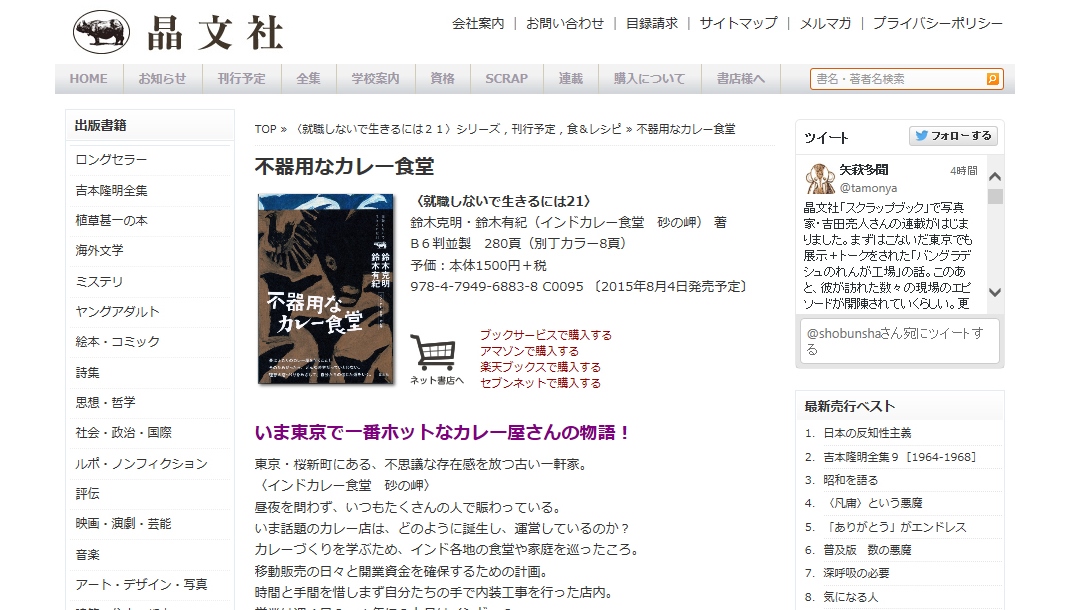
Task: Click the 楽天ブックスで購入する link
Action: click(540, 367)
